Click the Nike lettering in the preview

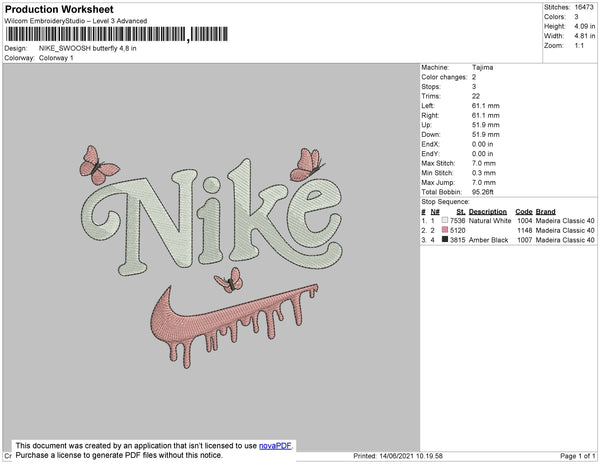click(x=212, y=217)
